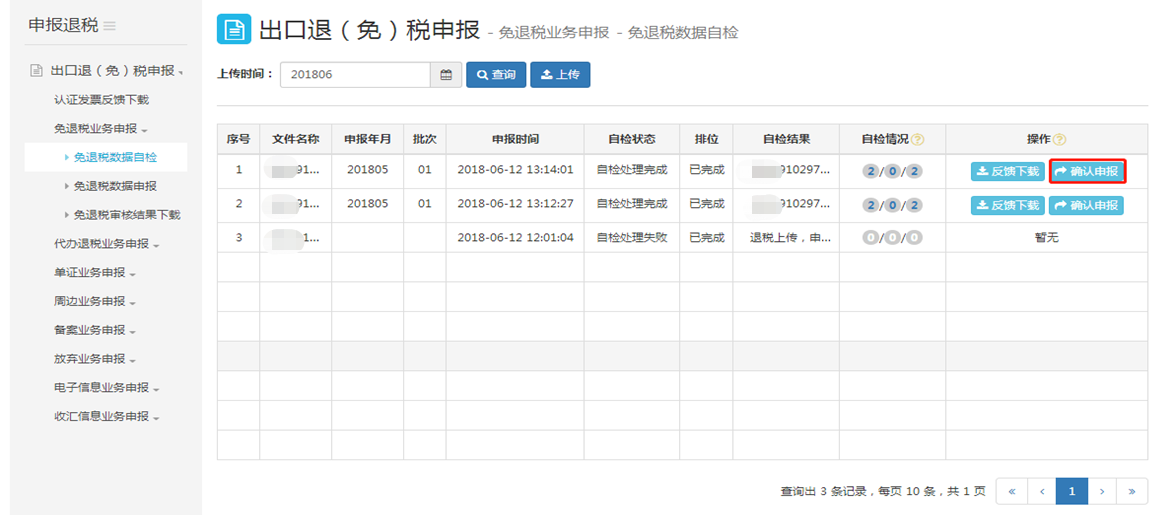This screenshot has width=1175, height=515.
Task: Click the help icon next to 自检情况
Action: point(917,139)
